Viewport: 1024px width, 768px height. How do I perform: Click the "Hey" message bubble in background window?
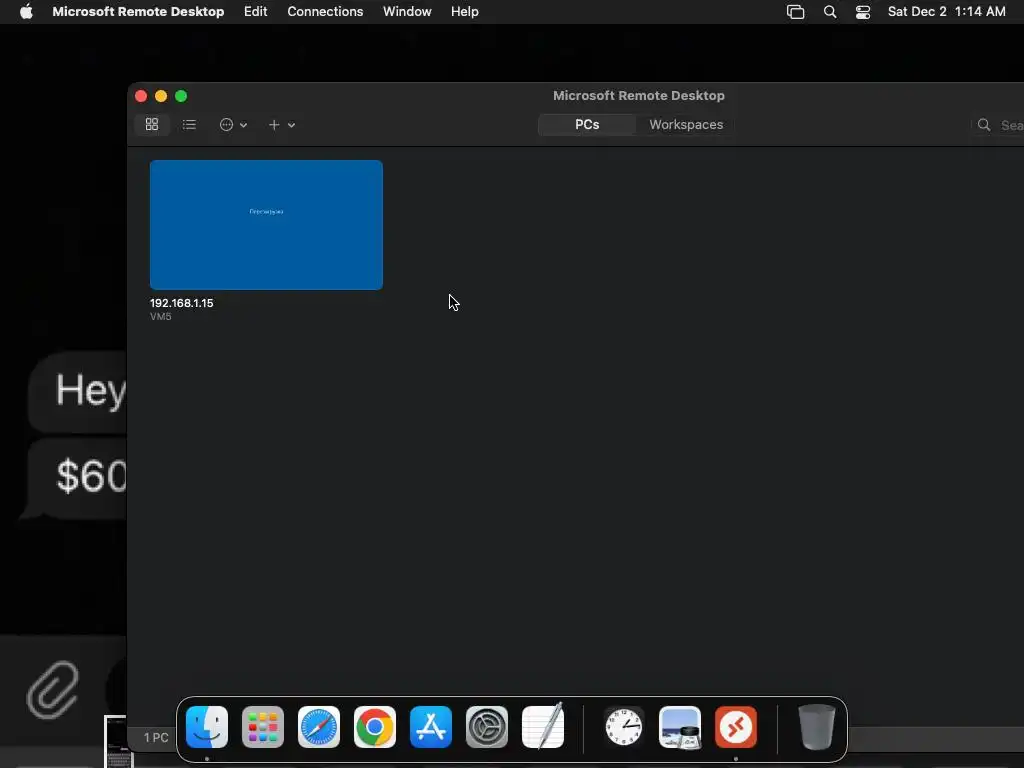point(78,391)
